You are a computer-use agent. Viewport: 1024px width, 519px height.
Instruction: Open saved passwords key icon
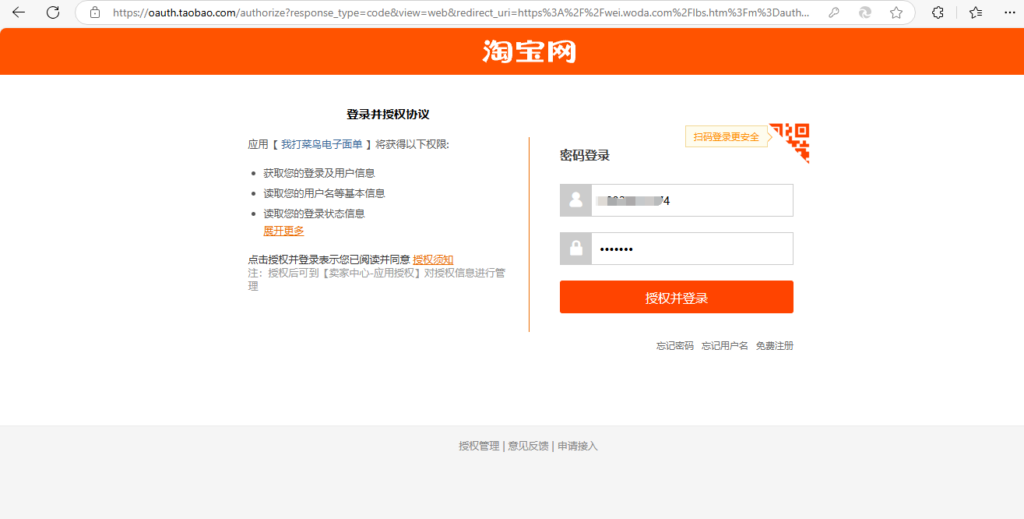coord(834,13)
